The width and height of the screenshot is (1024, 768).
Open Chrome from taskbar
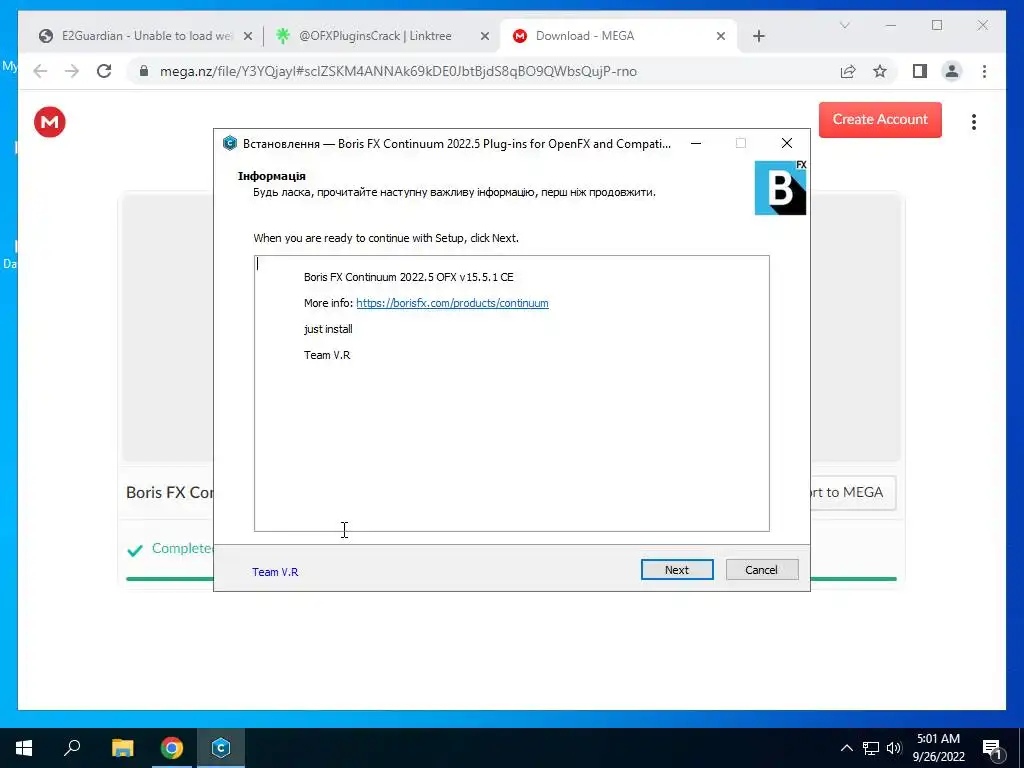tap(172, 748)
